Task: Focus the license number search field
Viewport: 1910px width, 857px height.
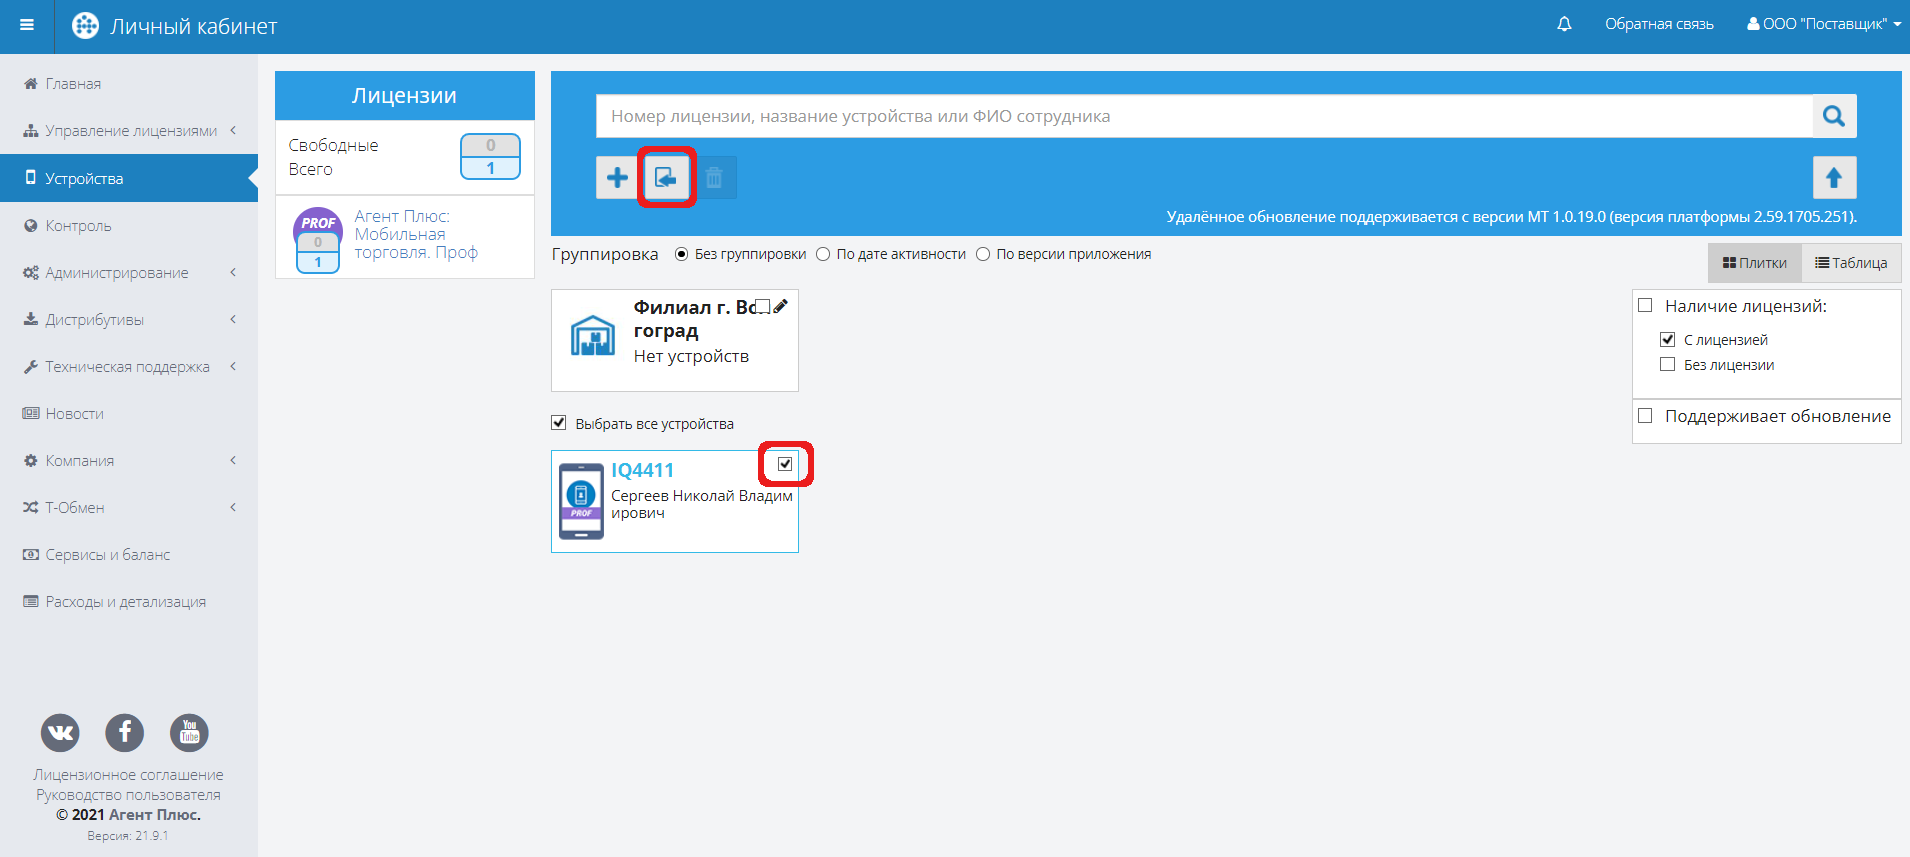Action: (x=1204, y=116)
